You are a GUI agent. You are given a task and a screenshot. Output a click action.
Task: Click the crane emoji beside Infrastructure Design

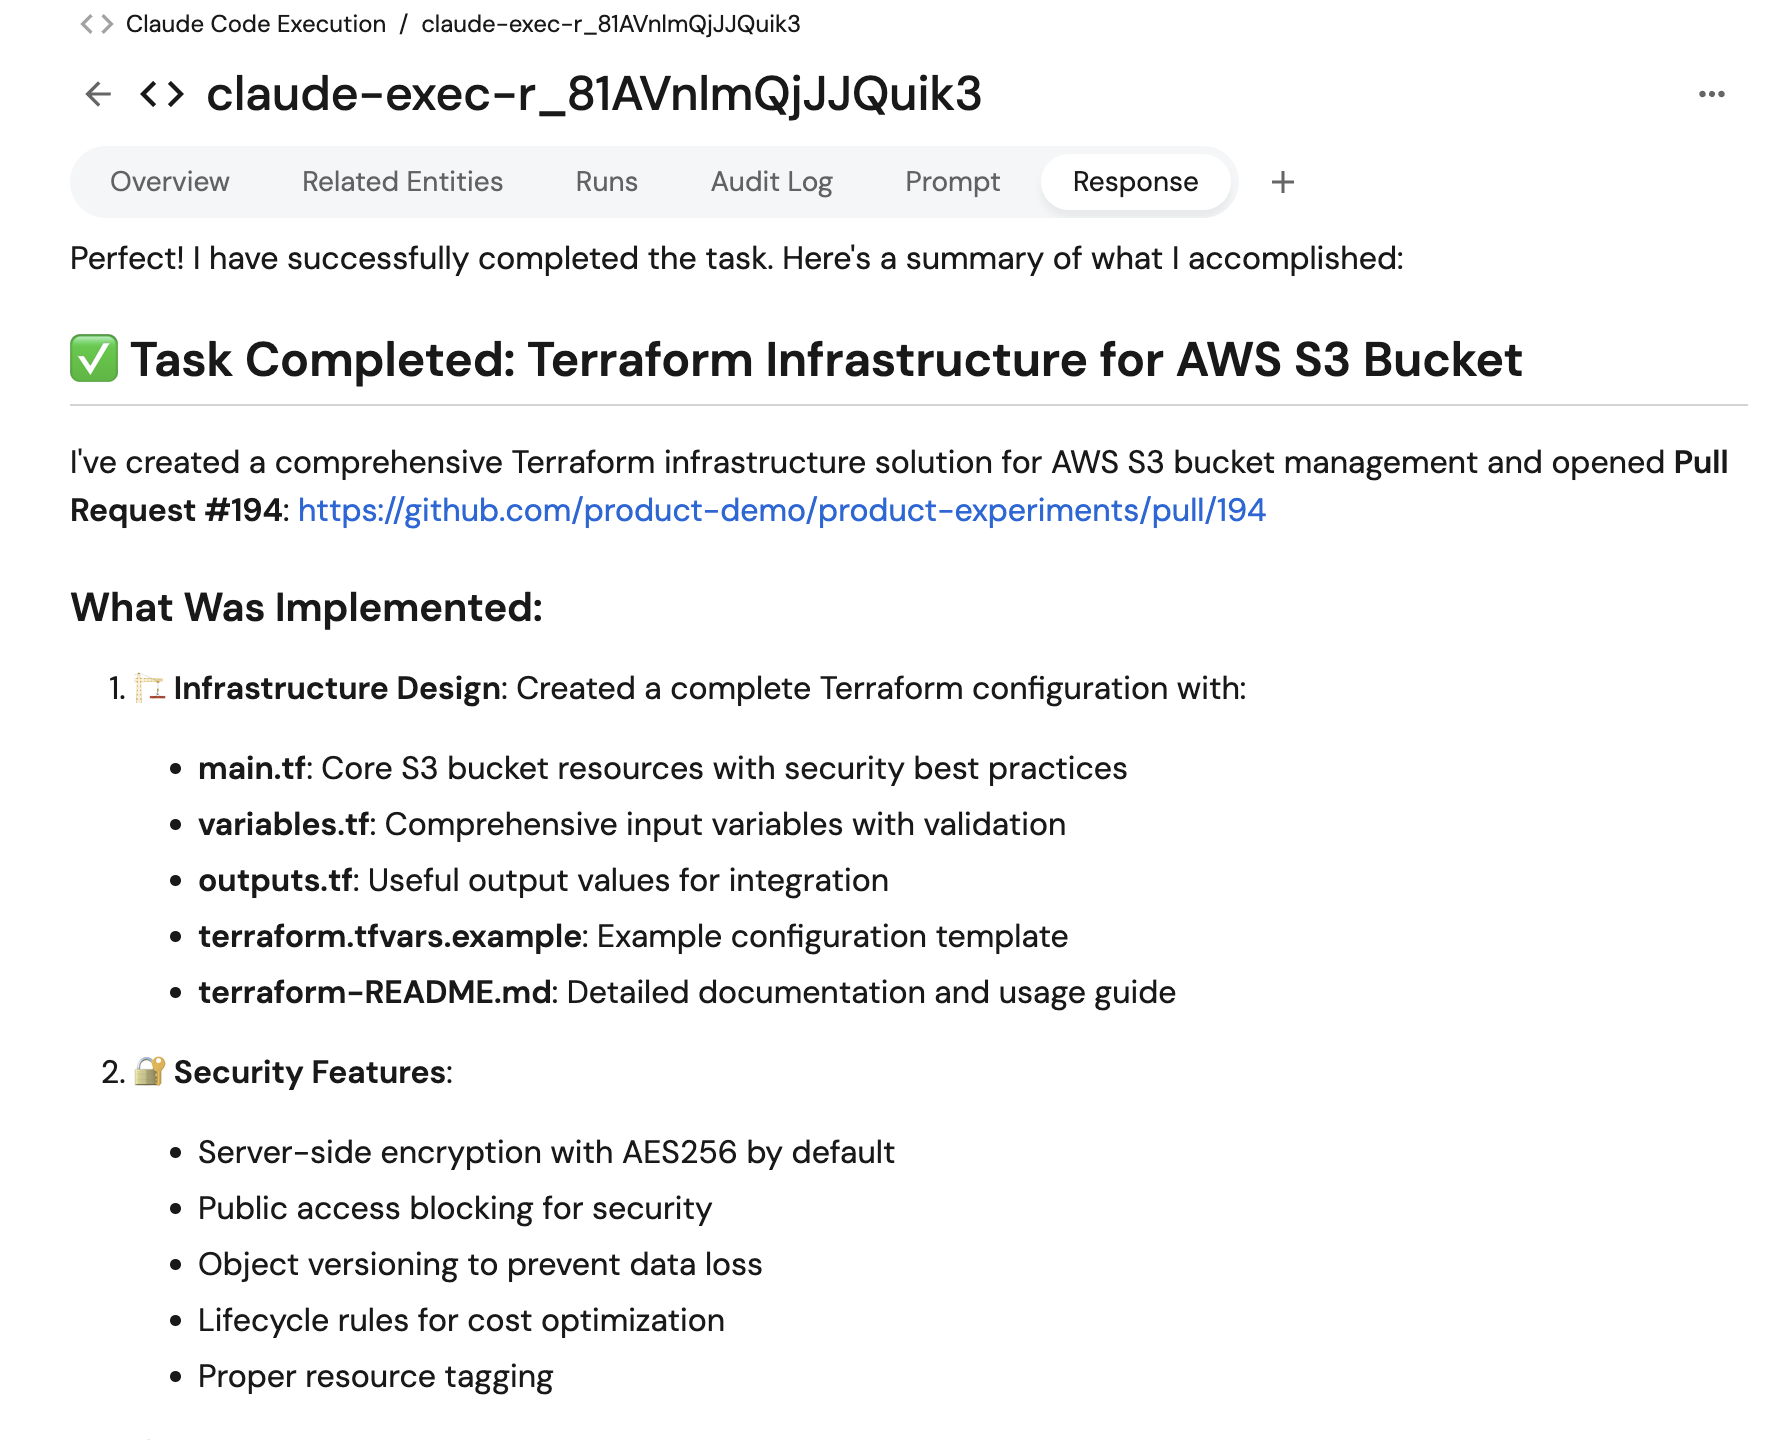pos(150,688)
